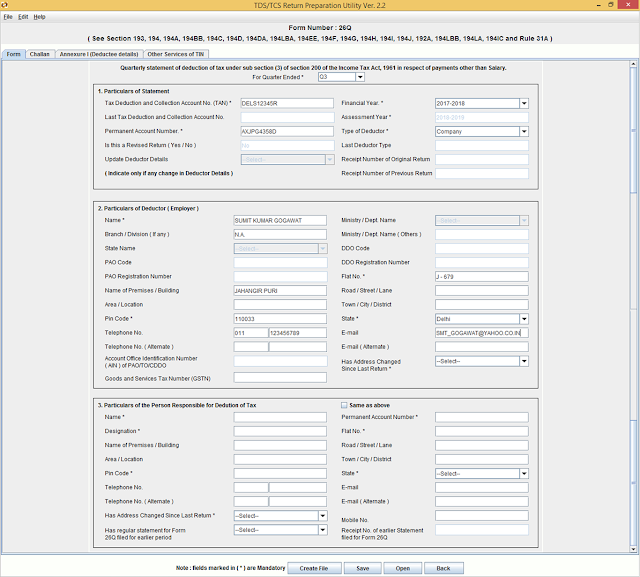This screenshot has width=640, height=577.
Task: Click the deductor Area / Location field
Action: tap(280, 305)
